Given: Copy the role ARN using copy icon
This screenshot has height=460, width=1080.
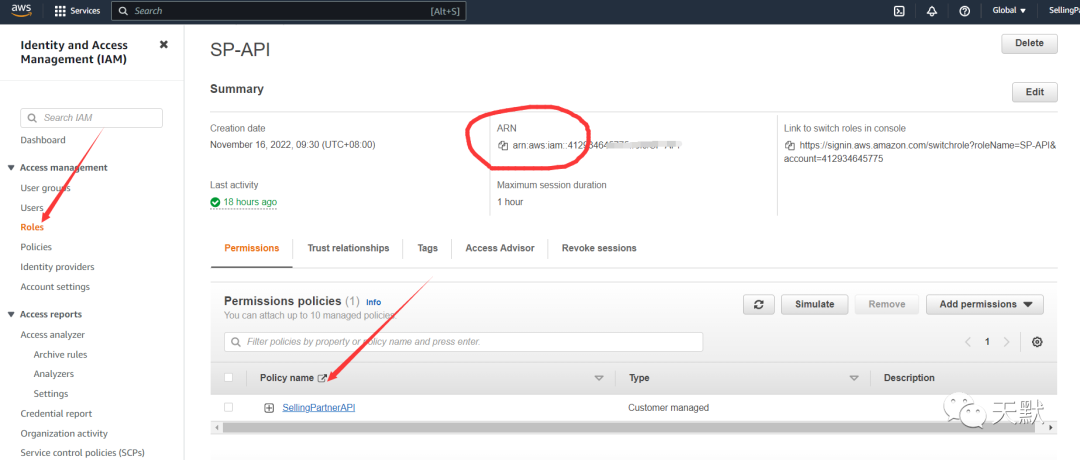Looking at the screenshot, I should pos(503,145).
